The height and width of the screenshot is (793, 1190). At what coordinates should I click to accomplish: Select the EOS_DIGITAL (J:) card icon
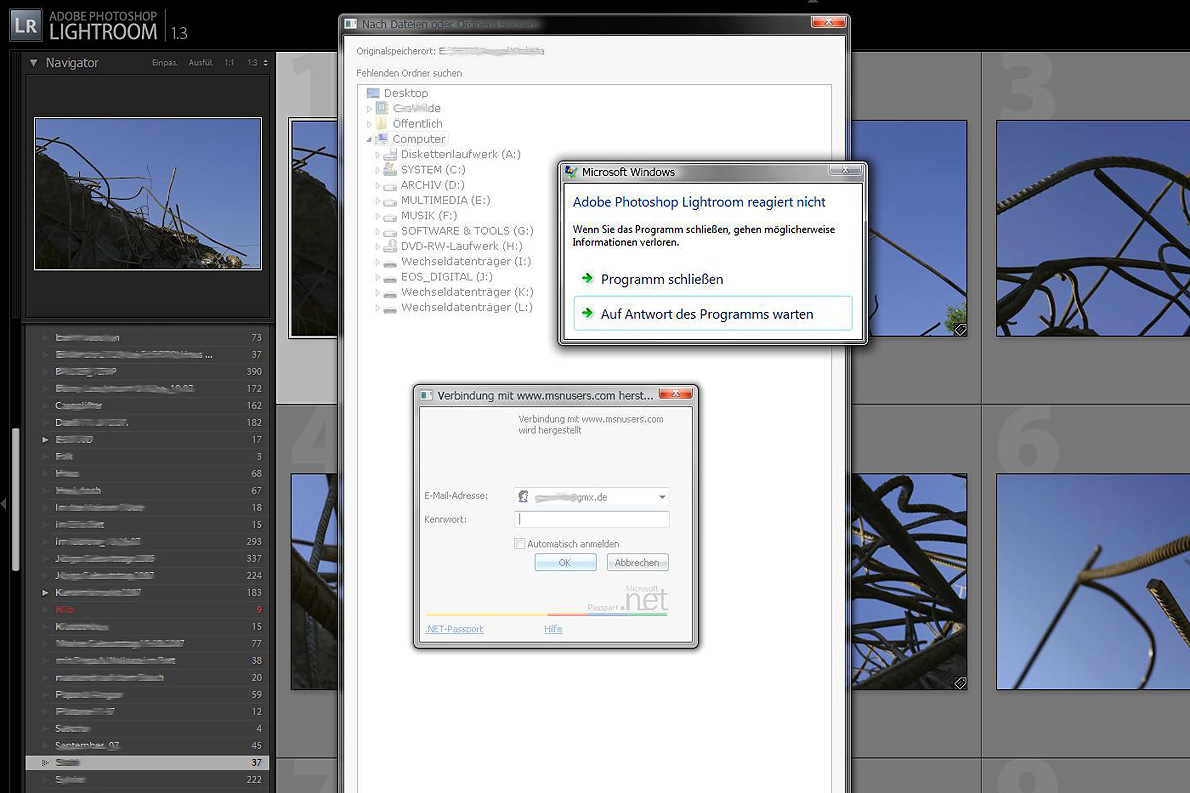pos(390,278)
